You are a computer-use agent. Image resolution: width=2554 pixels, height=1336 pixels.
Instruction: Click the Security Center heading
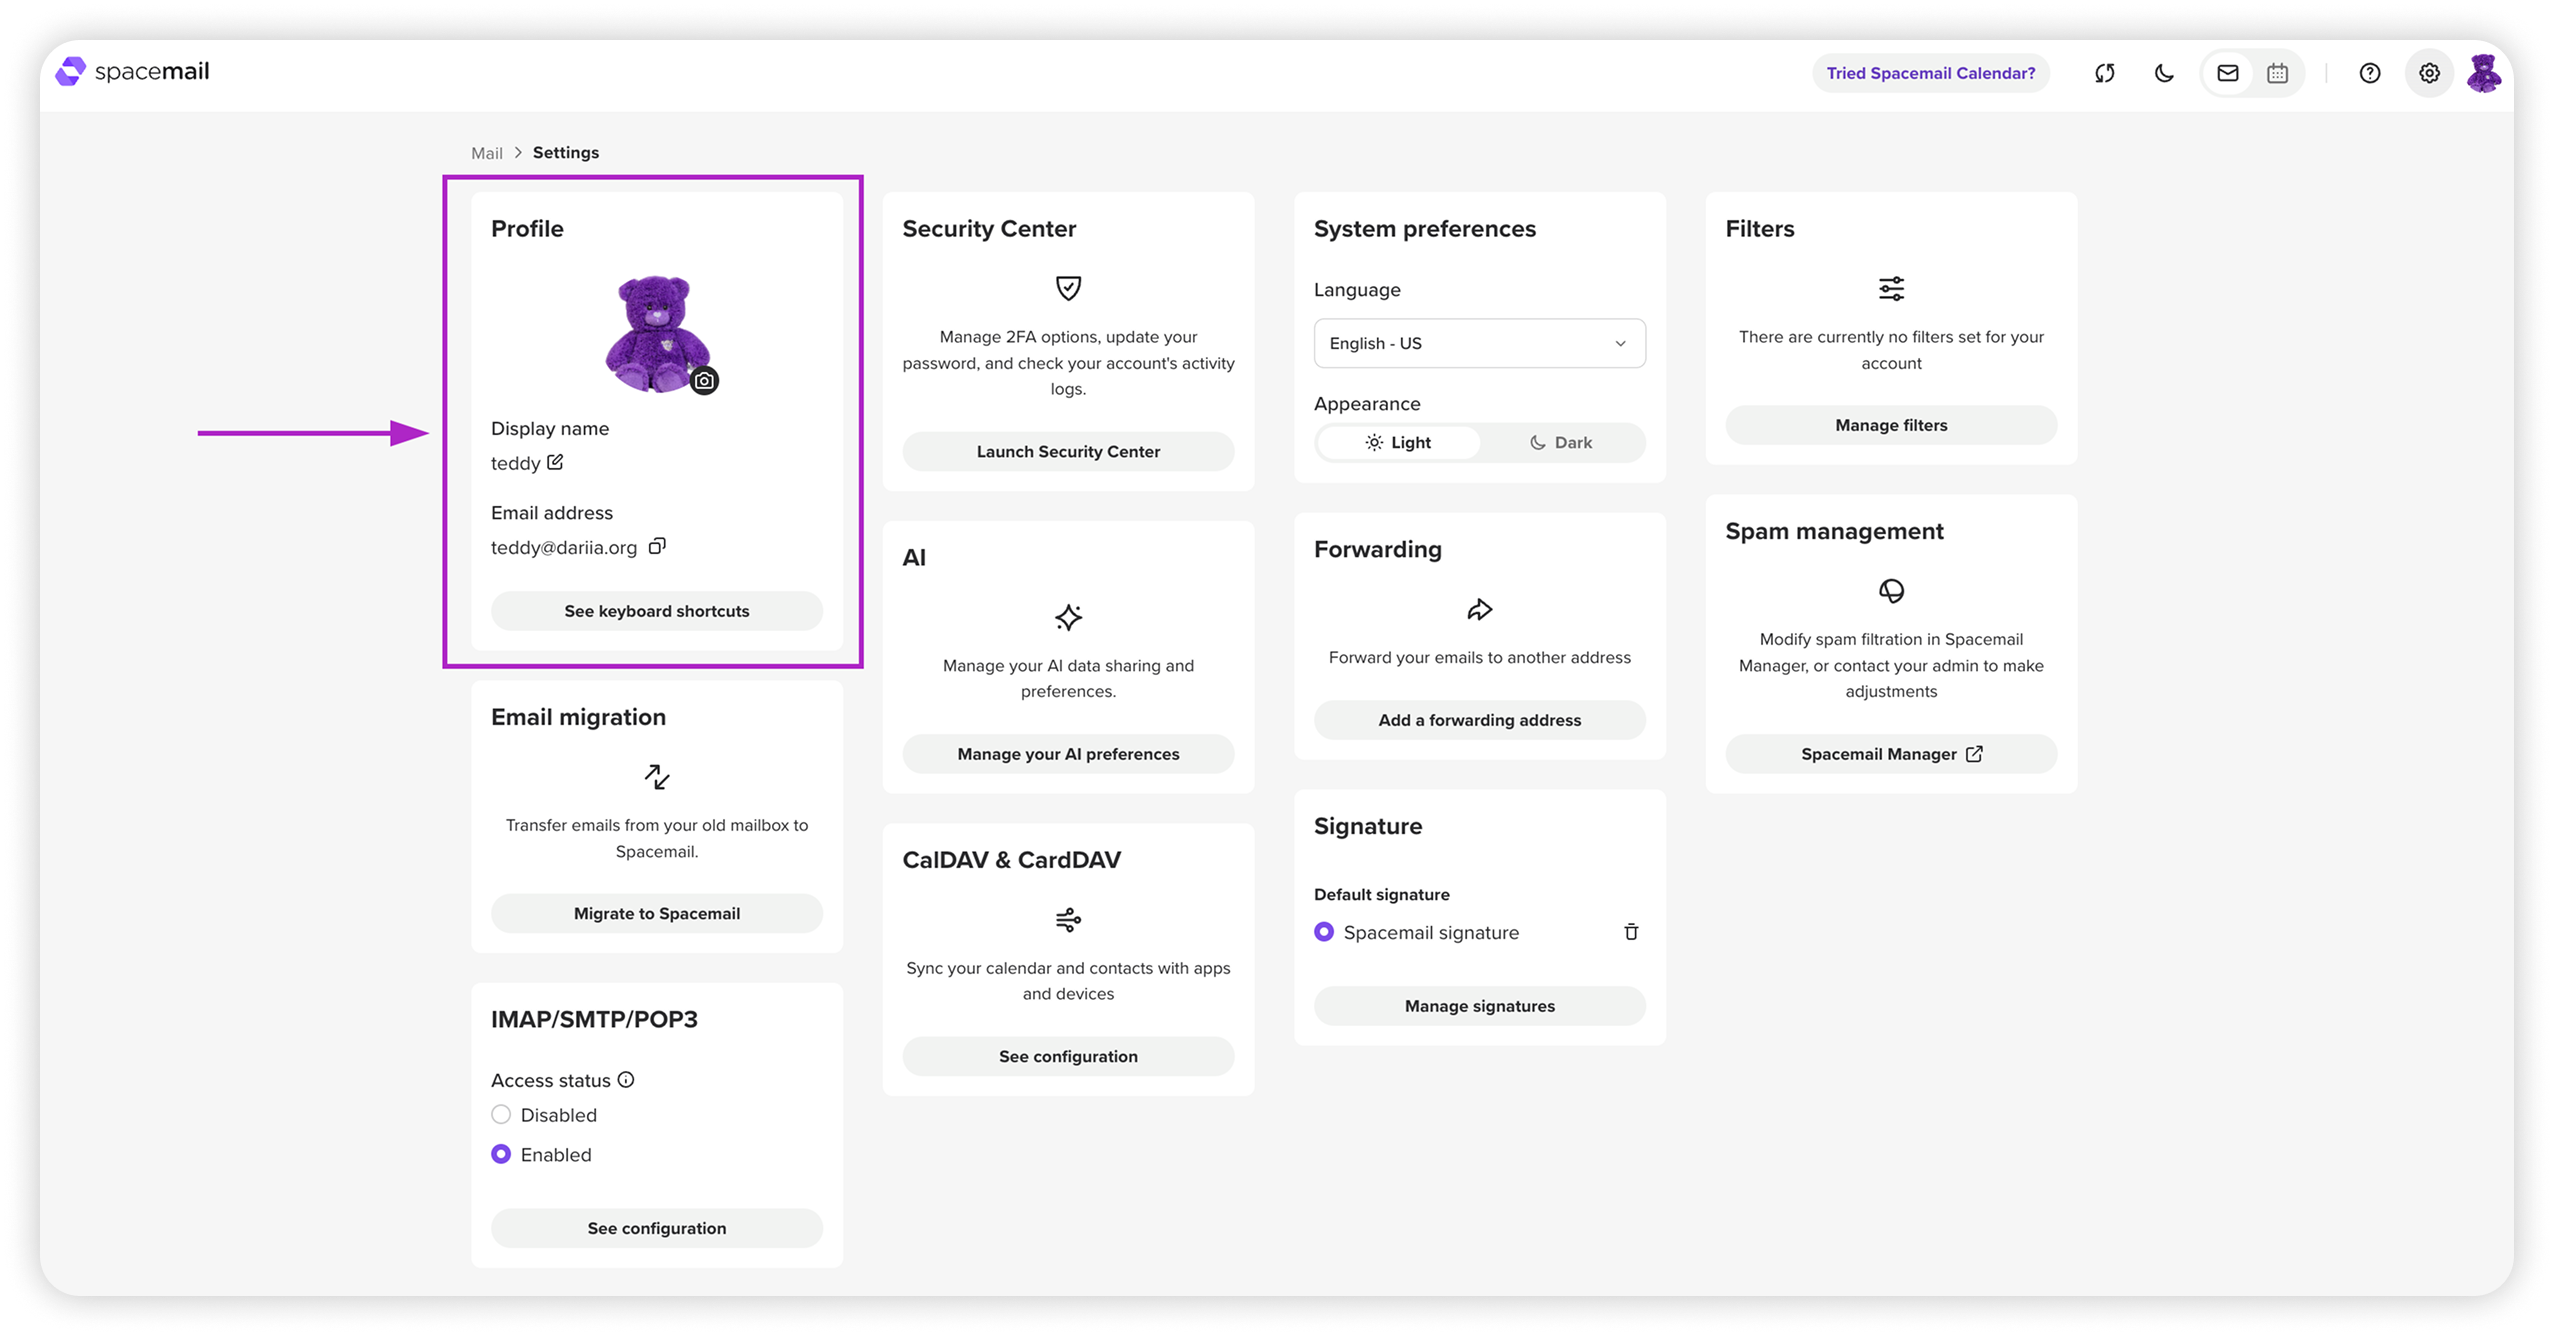(989, 229)
